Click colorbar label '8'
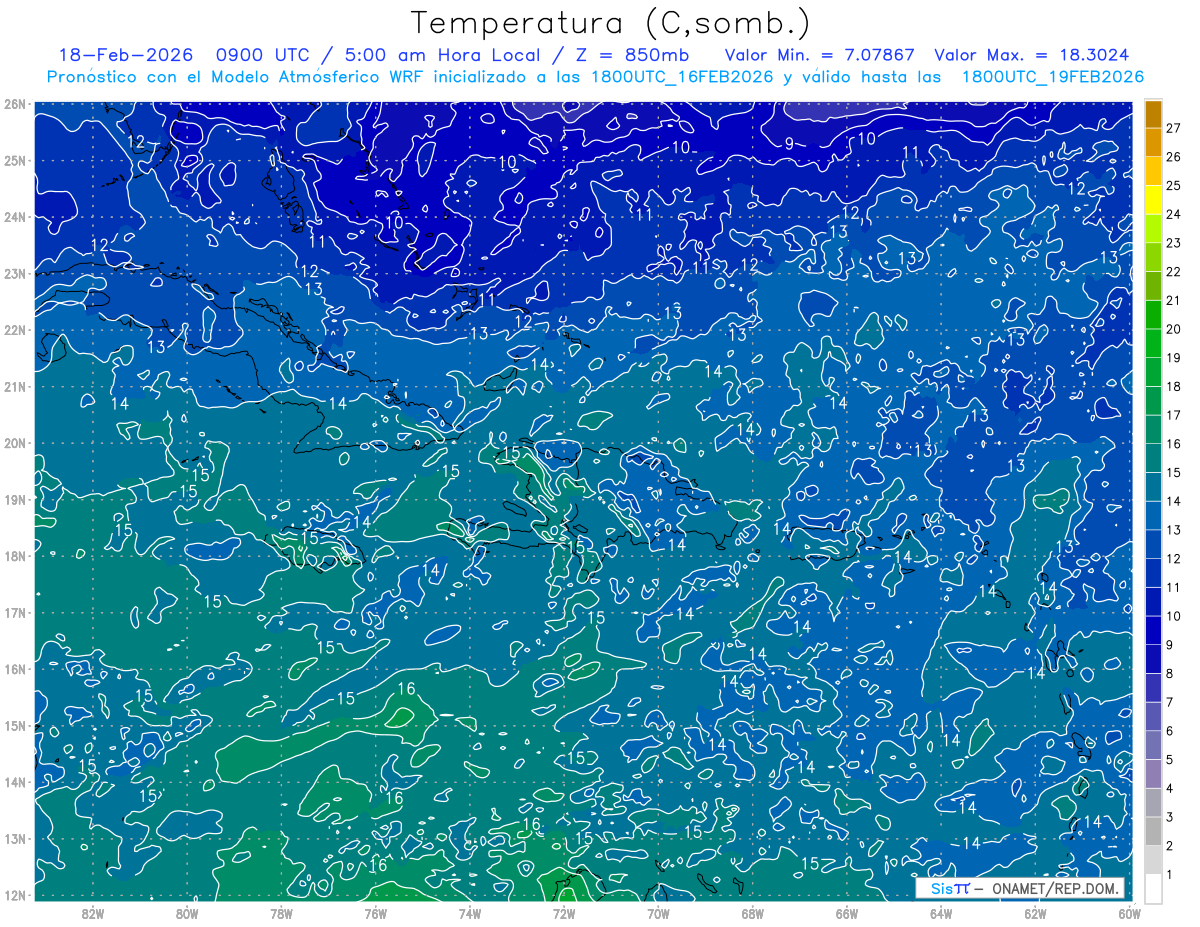Screen dimensions: 1200x927 tap(1169, 674)
